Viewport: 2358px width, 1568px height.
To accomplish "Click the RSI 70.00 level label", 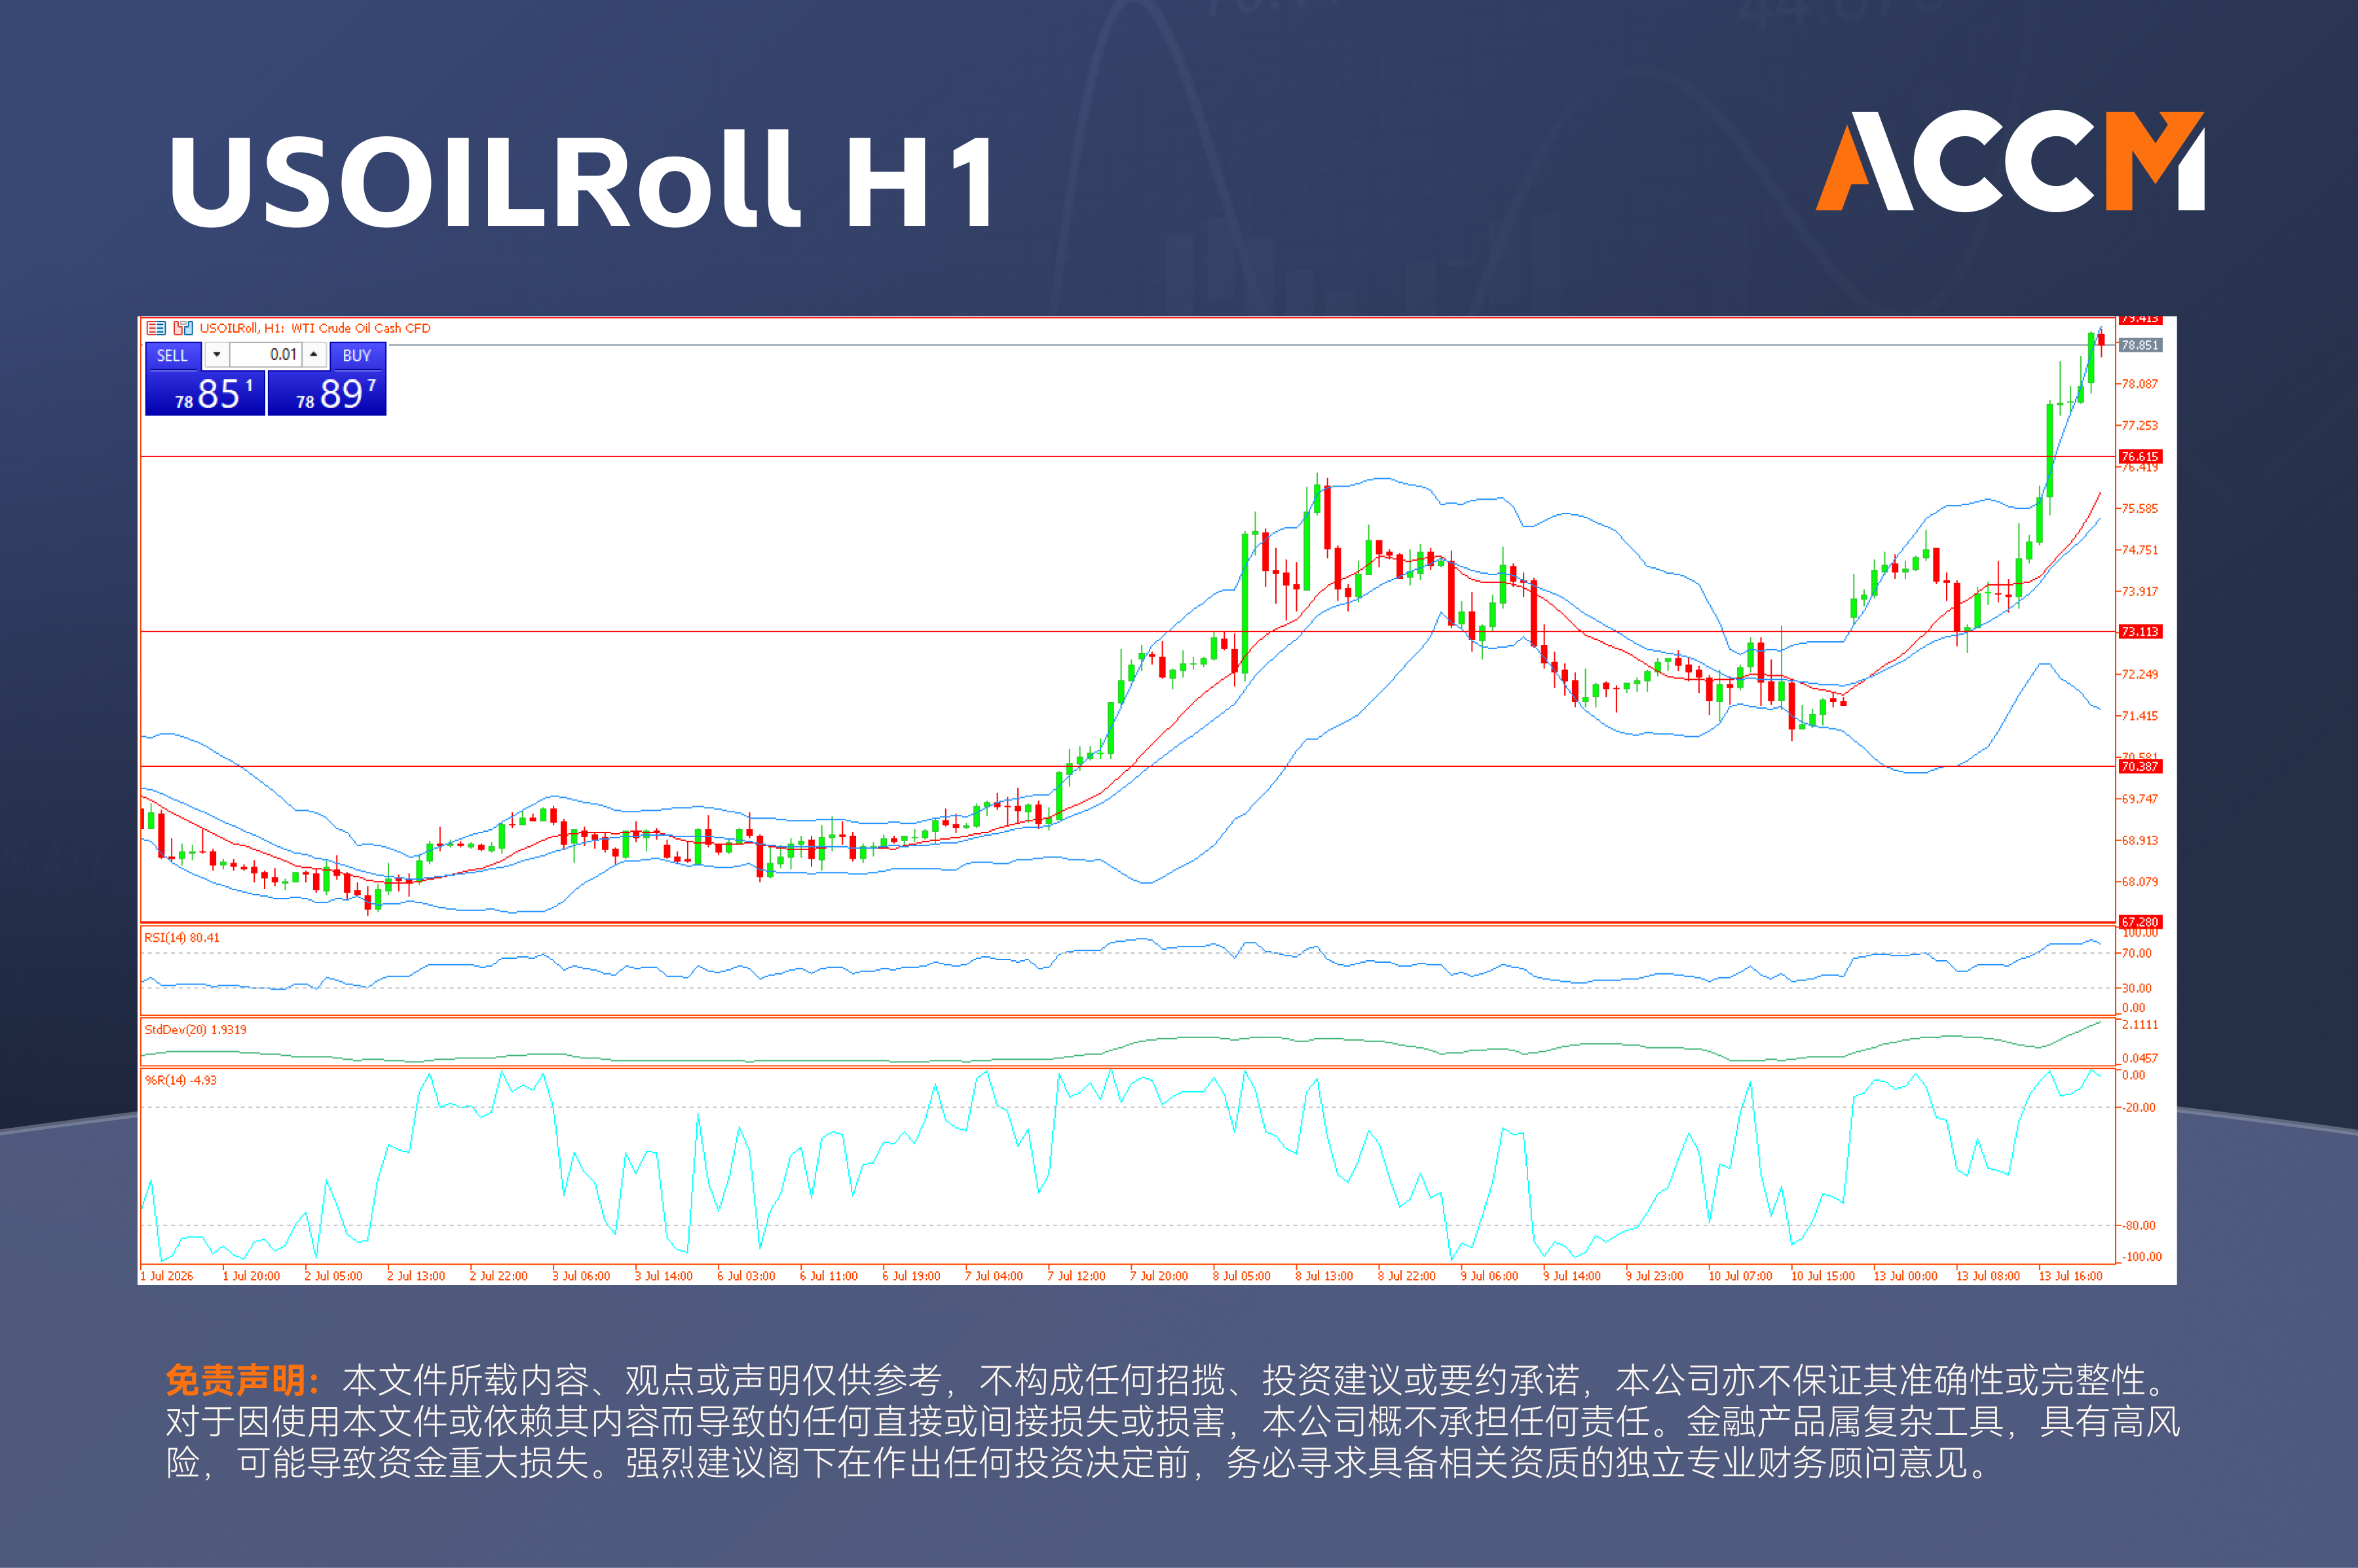I will [x=2137, y=954].
